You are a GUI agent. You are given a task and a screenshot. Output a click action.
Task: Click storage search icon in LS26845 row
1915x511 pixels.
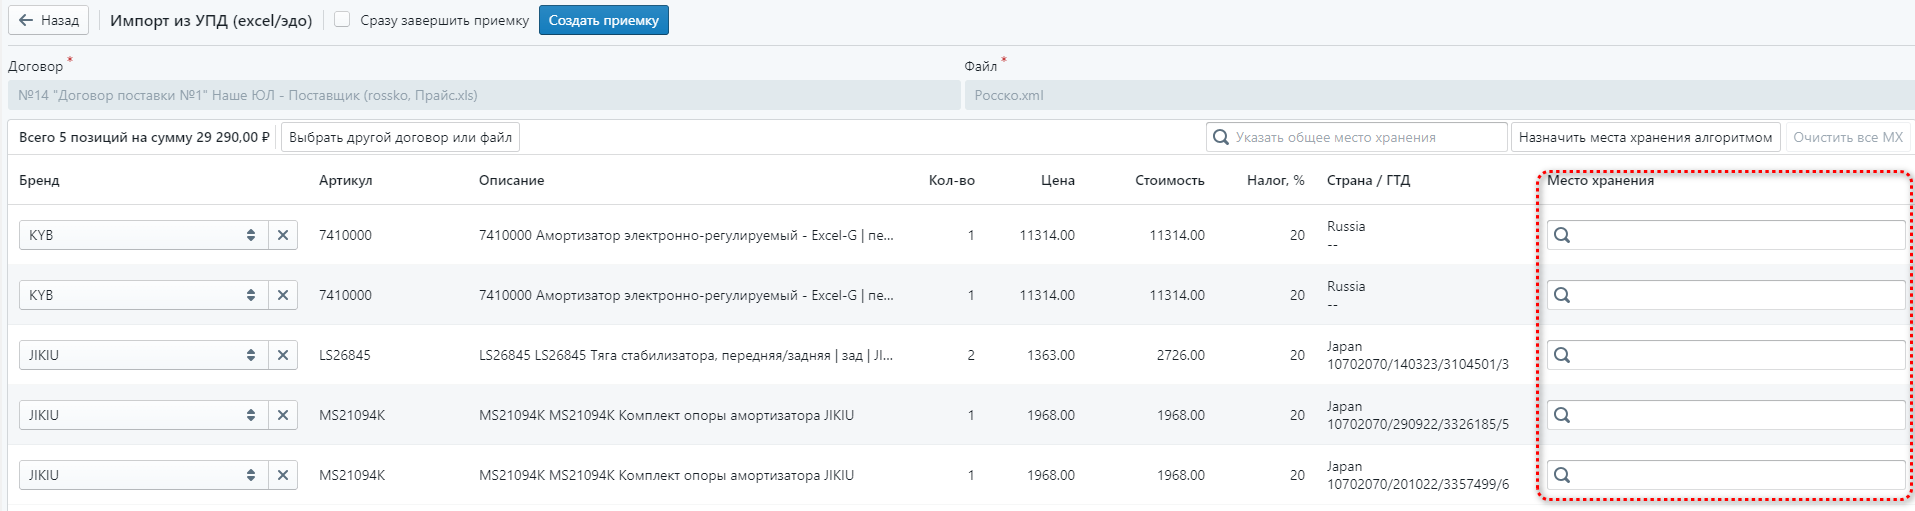coord(1562,355)
